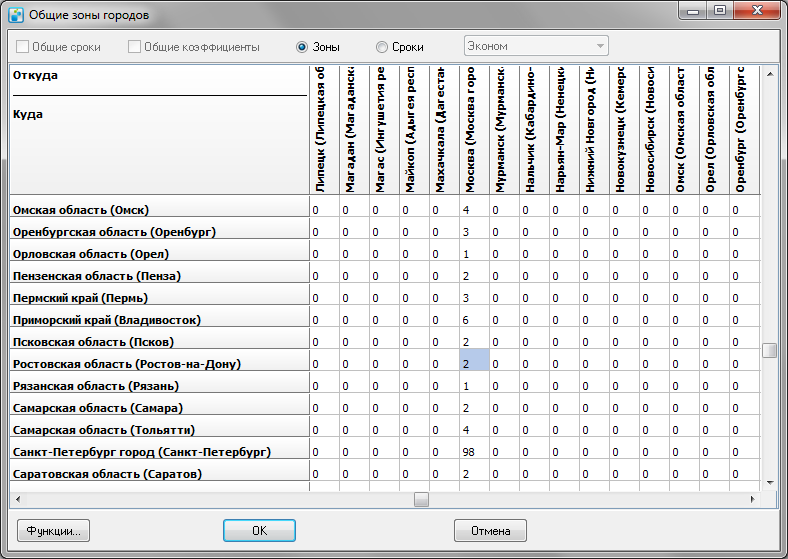Image resolution: width=788 pixels, height=559 pixels.
Task: Click the 'Омск' column header
Action: click(684, 130)
